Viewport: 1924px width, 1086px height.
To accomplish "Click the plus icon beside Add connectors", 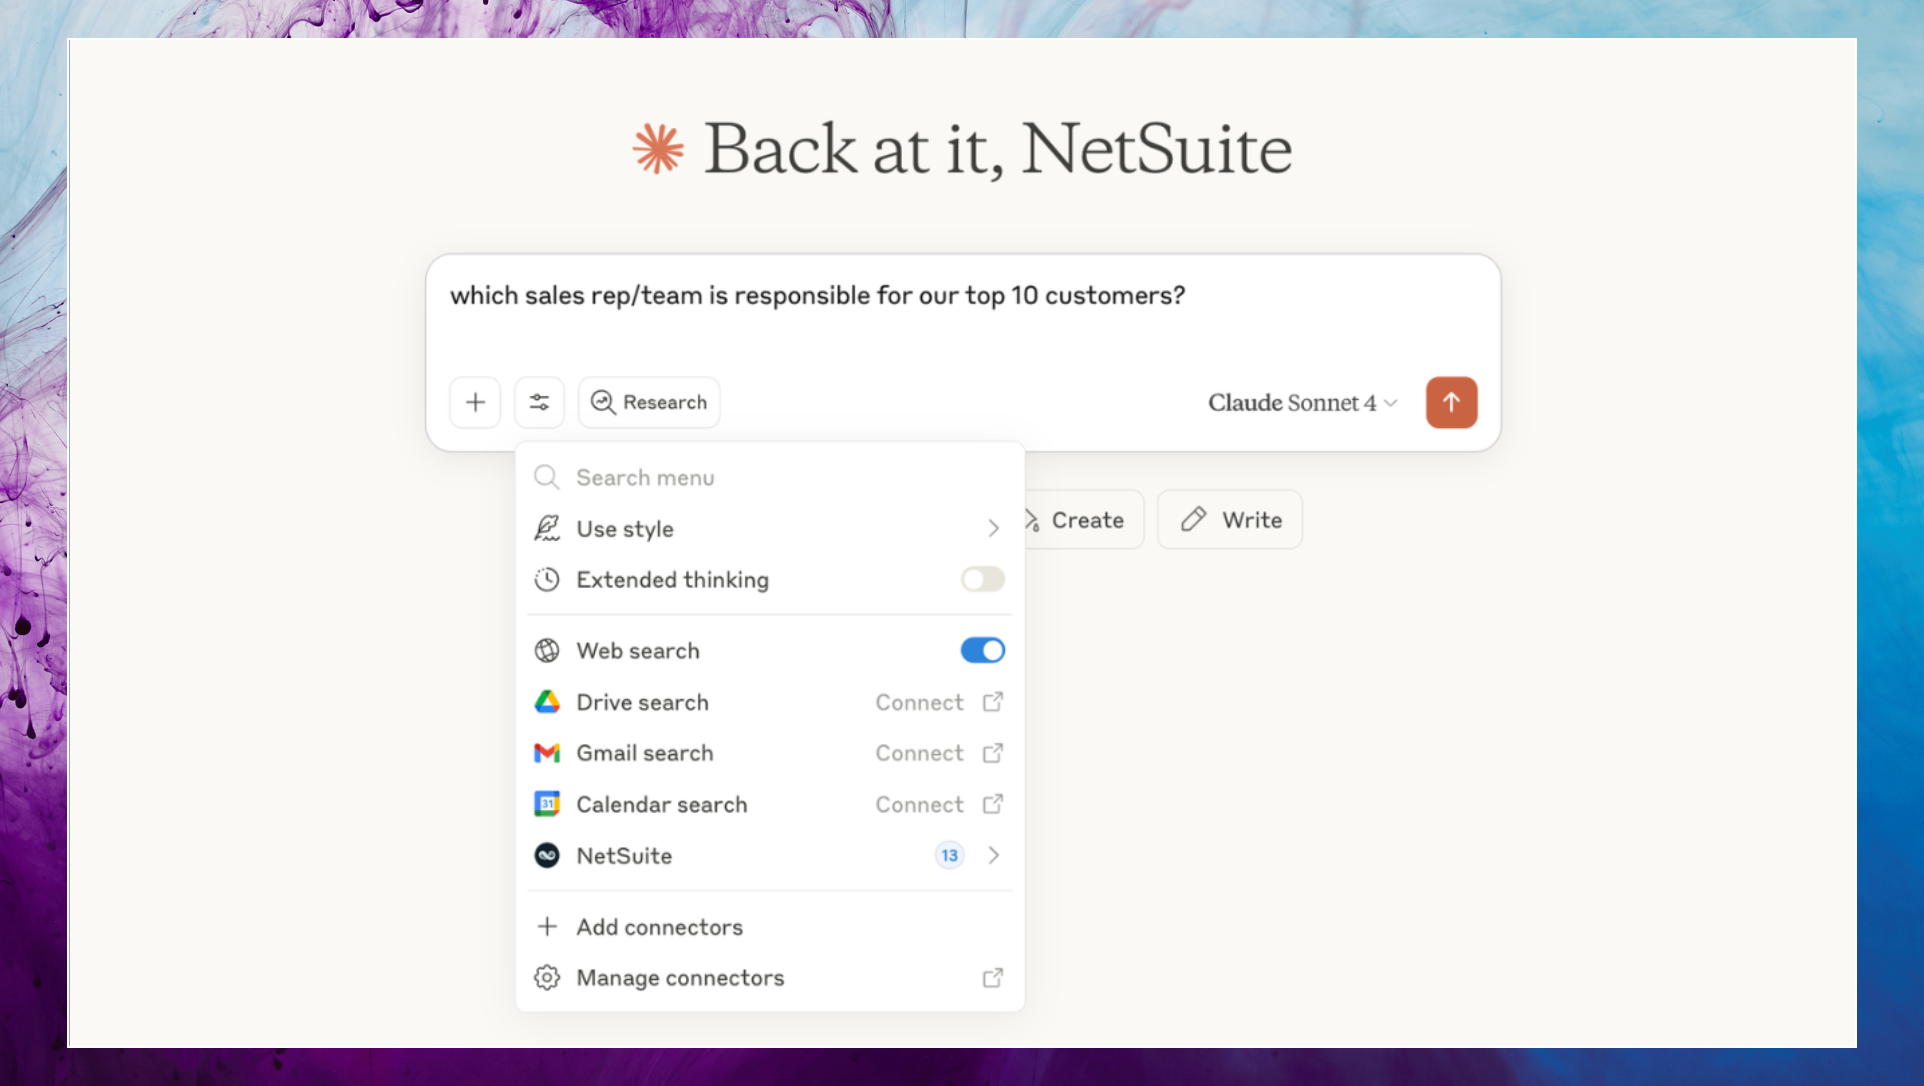I will coord(546,926).
